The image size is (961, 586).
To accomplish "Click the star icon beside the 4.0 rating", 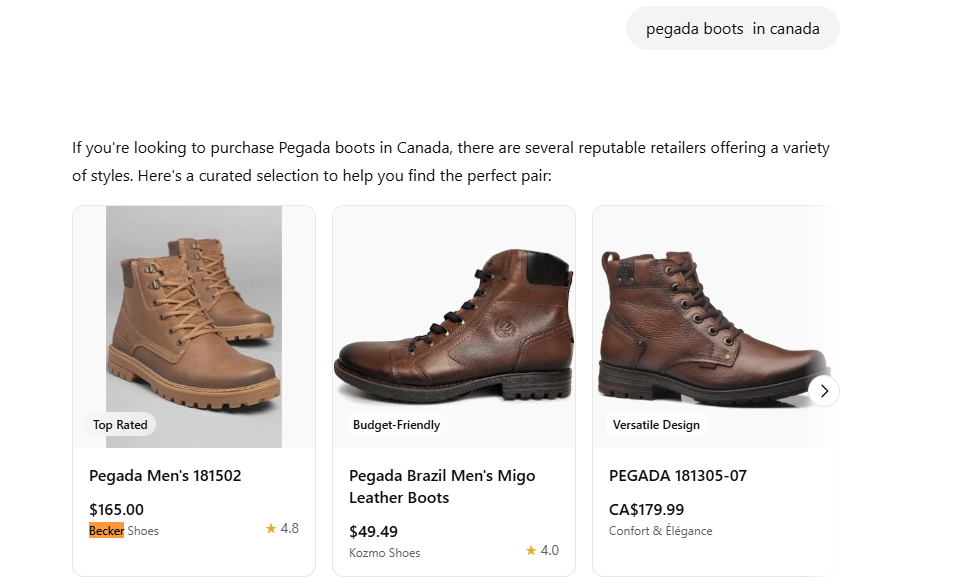I will coord(531,551).
